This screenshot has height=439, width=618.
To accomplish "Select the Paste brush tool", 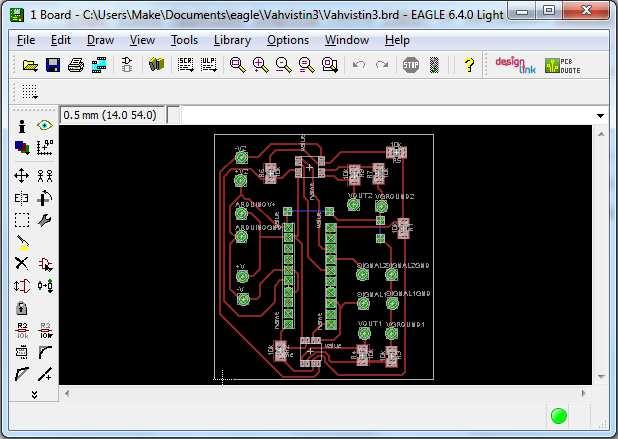I will pos(23,243).
